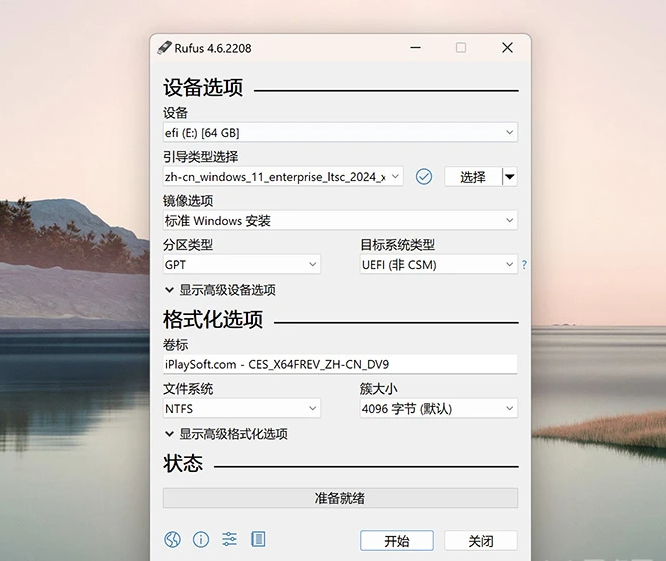
Task: Open the 文件系统 NTFS dropdown
Action: click(242, 408)
